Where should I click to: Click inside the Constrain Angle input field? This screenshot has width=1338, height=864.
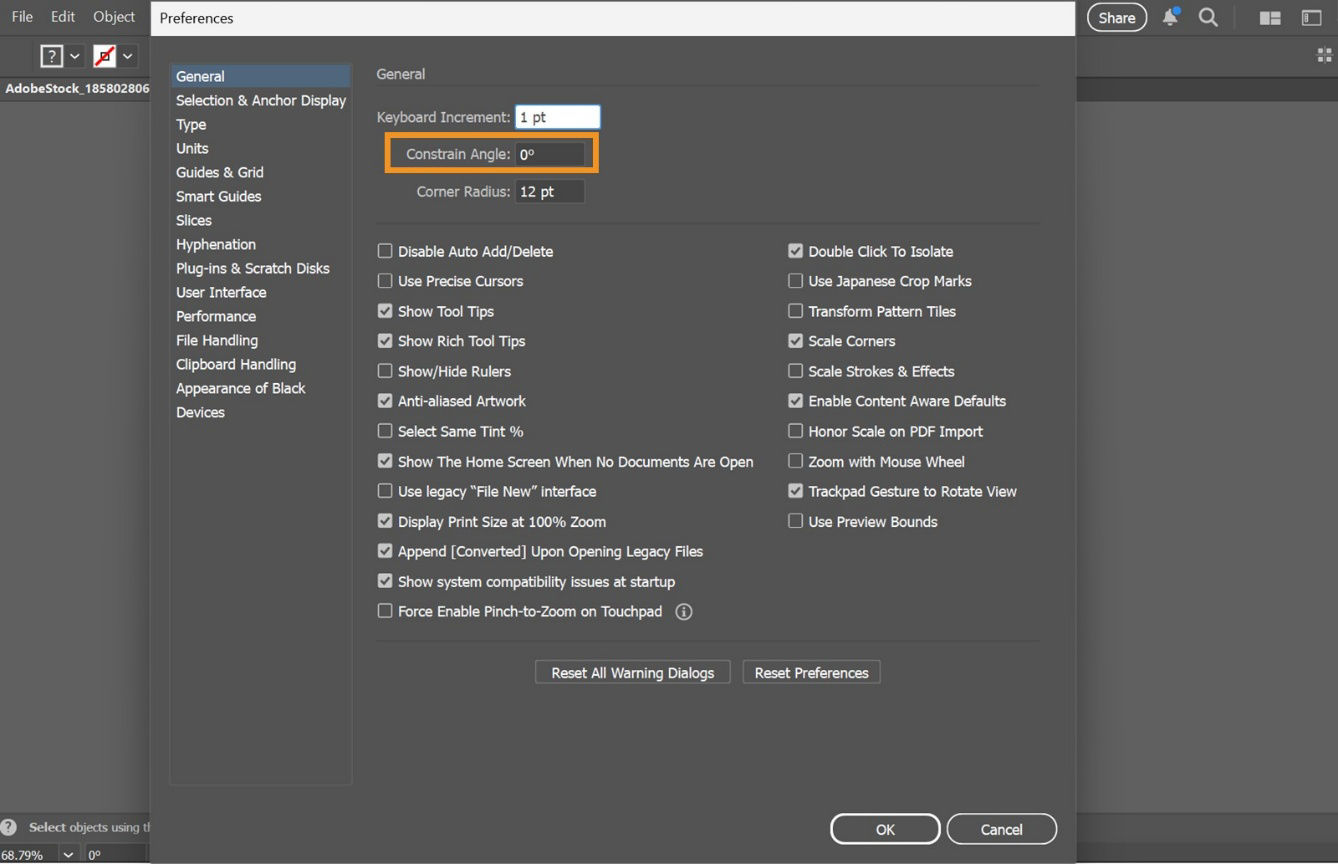pos(550,153)
